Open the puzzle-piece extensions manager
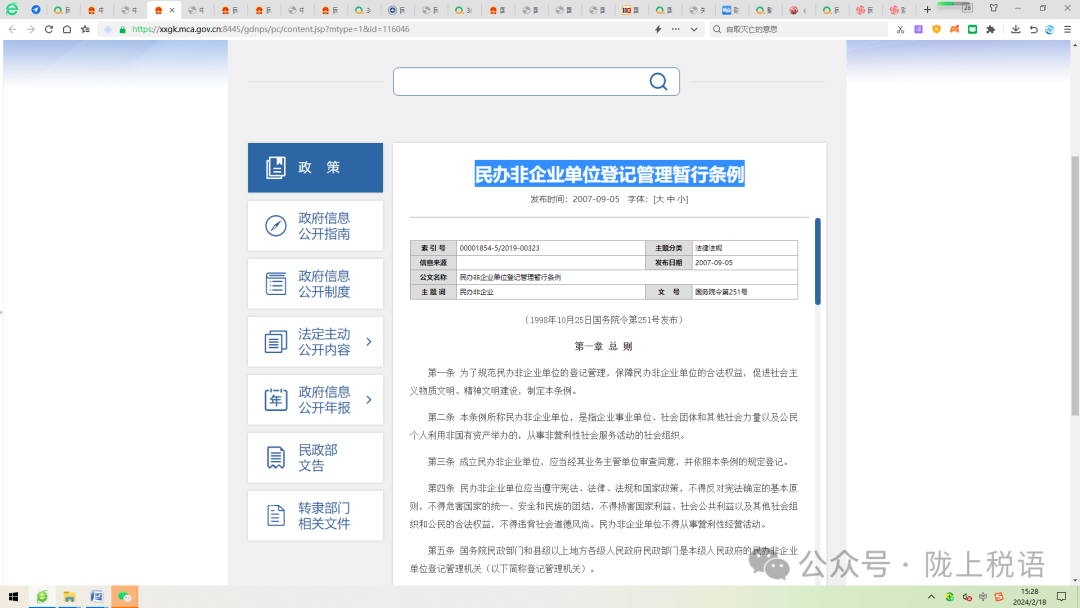Image resolution: width=1080 pixels, height=608 pixels. click(990, 29)
